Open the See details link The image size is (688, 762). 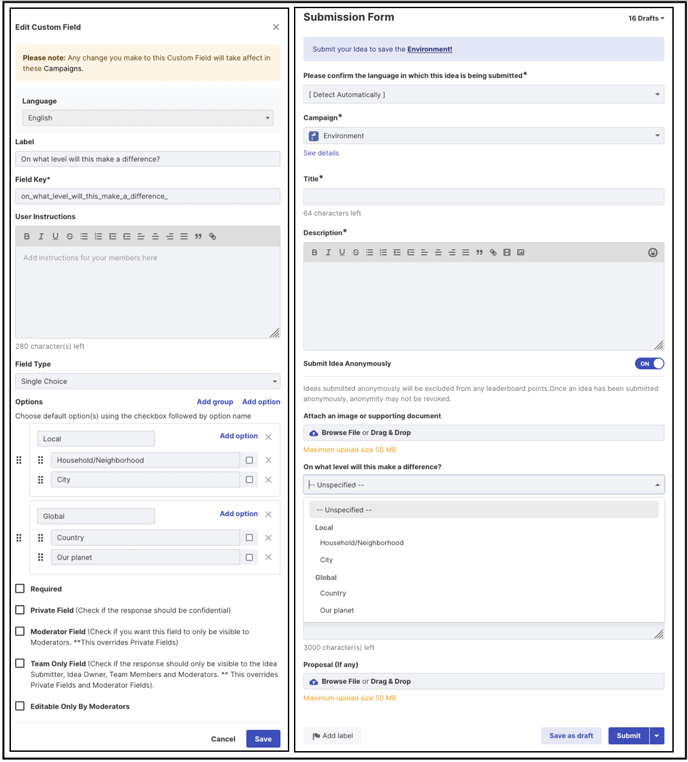click(321, 153)
